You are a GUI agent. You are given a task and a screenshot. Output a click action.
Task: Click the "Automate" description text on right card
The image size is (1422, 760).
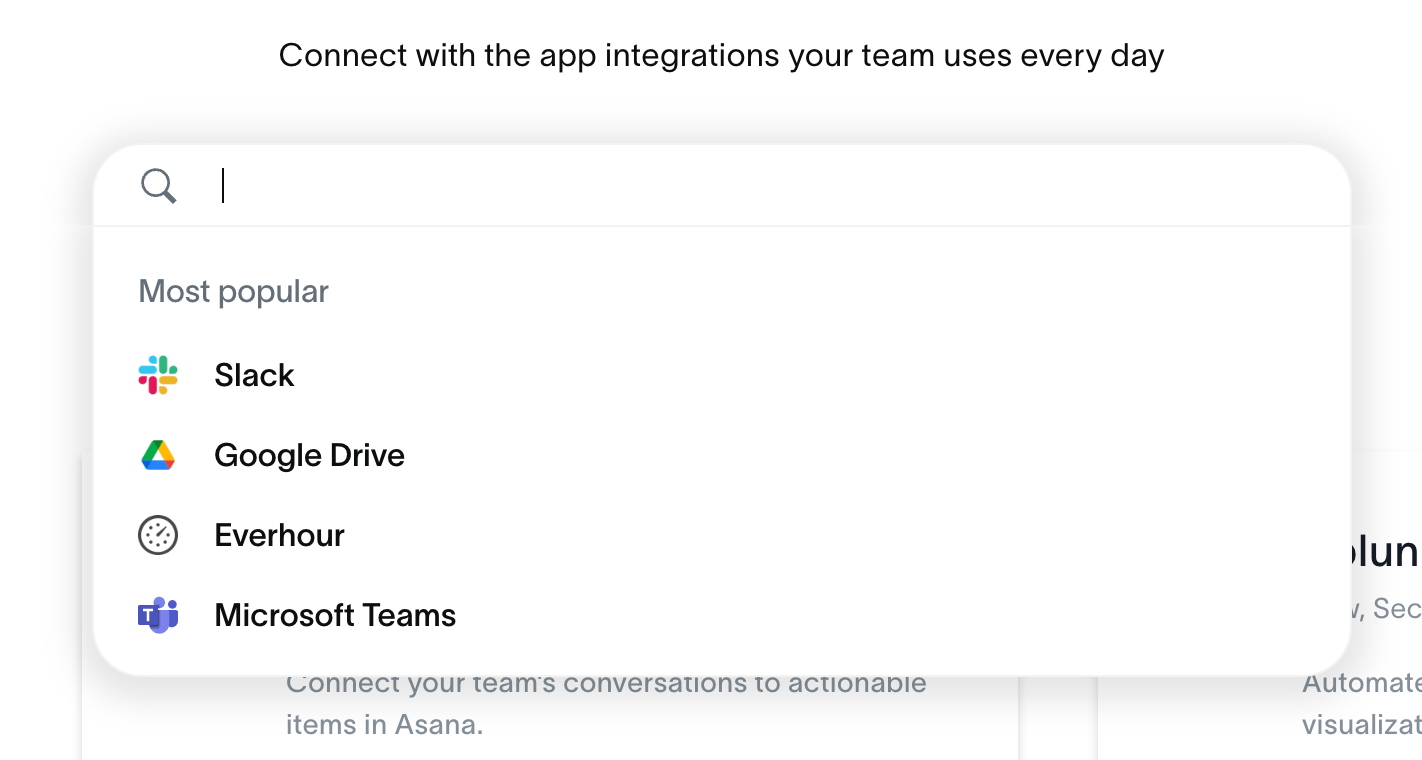coord(1361,684)
